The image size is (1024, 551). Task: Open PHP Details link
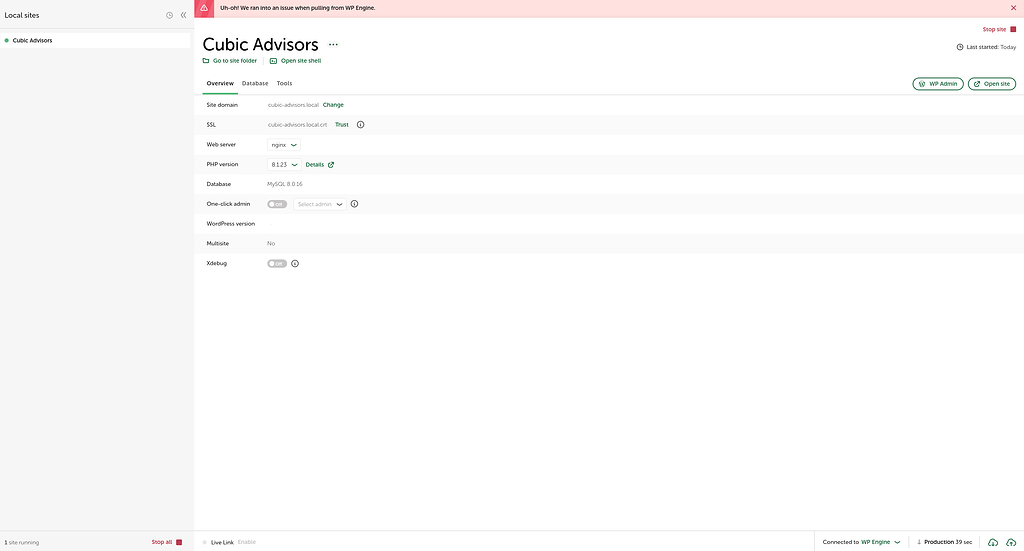click(319, 165)
